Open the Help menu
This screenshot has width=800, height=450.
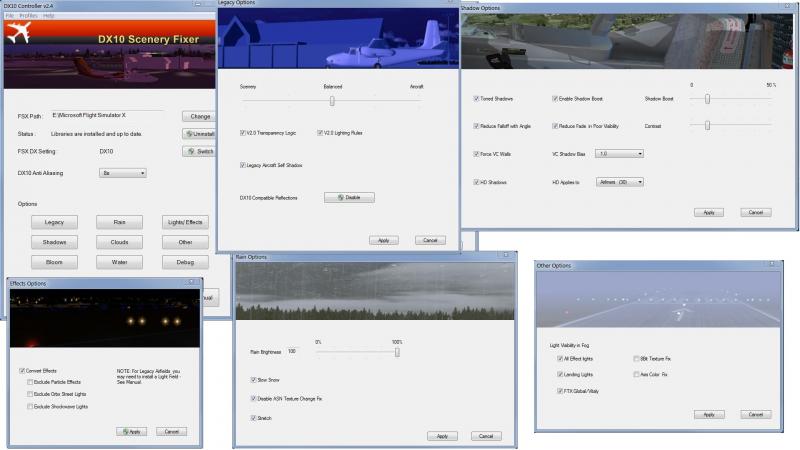(48, 16)
